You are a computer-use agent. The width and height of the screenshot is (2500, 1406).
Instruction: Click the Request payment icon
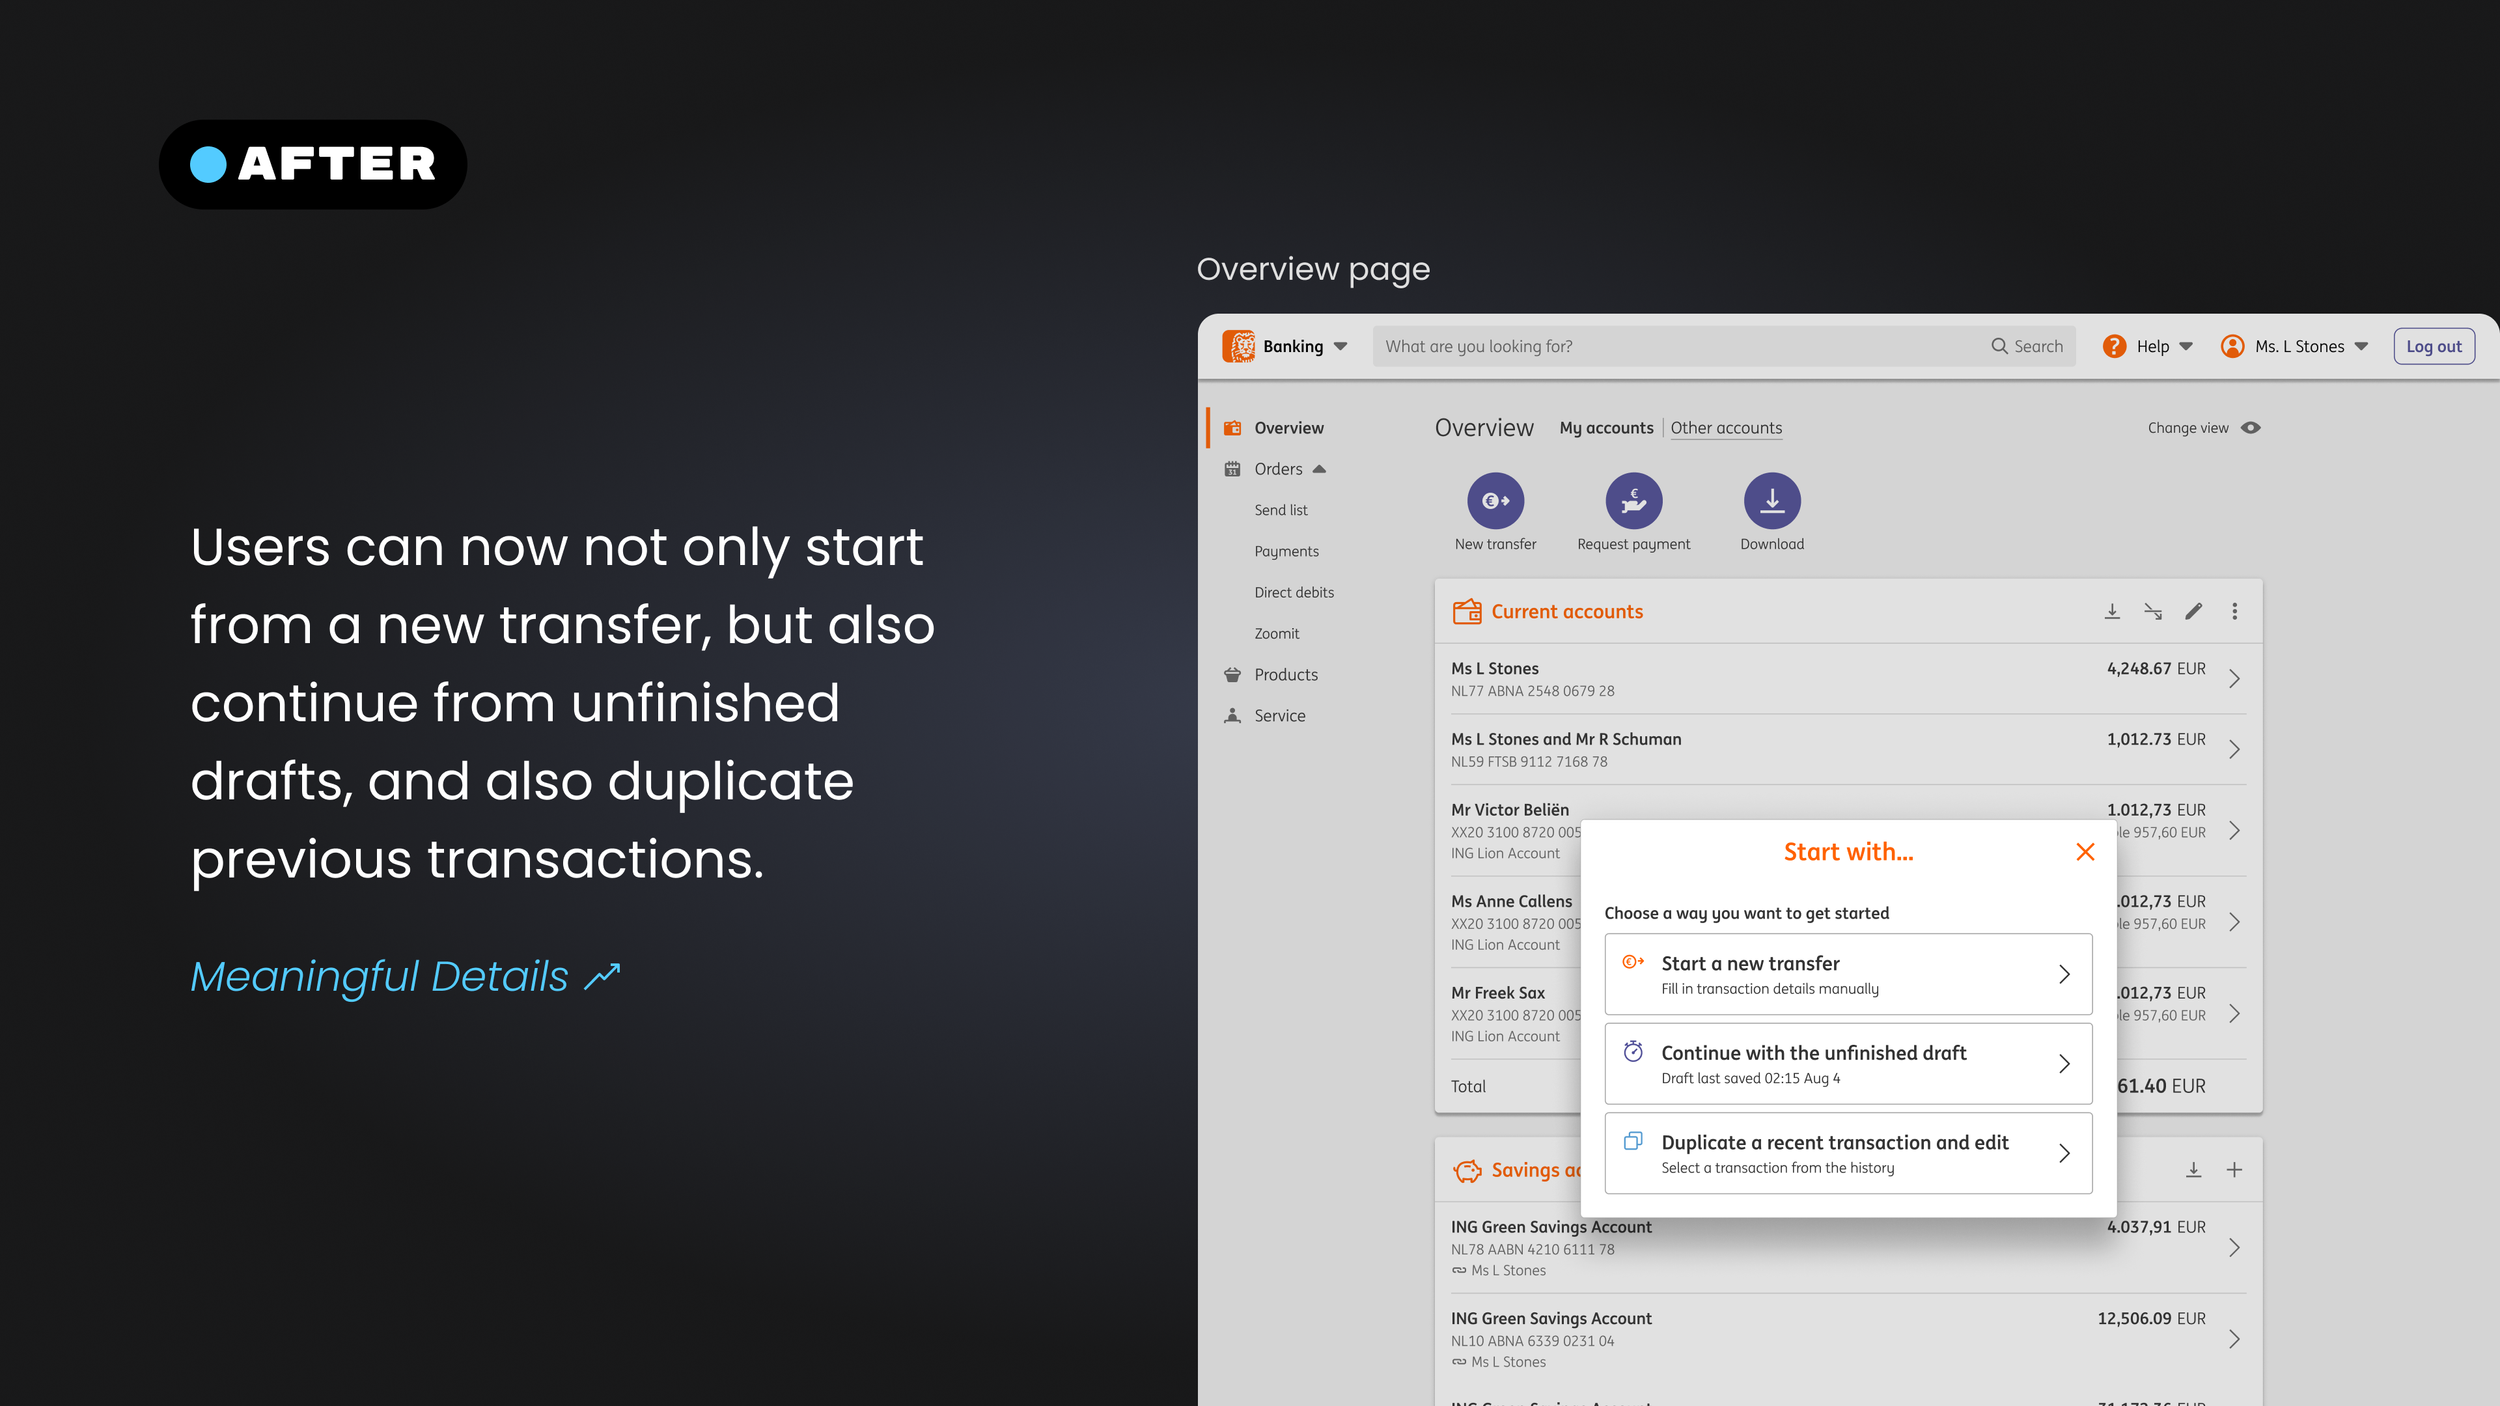[x=1633, y=500]
